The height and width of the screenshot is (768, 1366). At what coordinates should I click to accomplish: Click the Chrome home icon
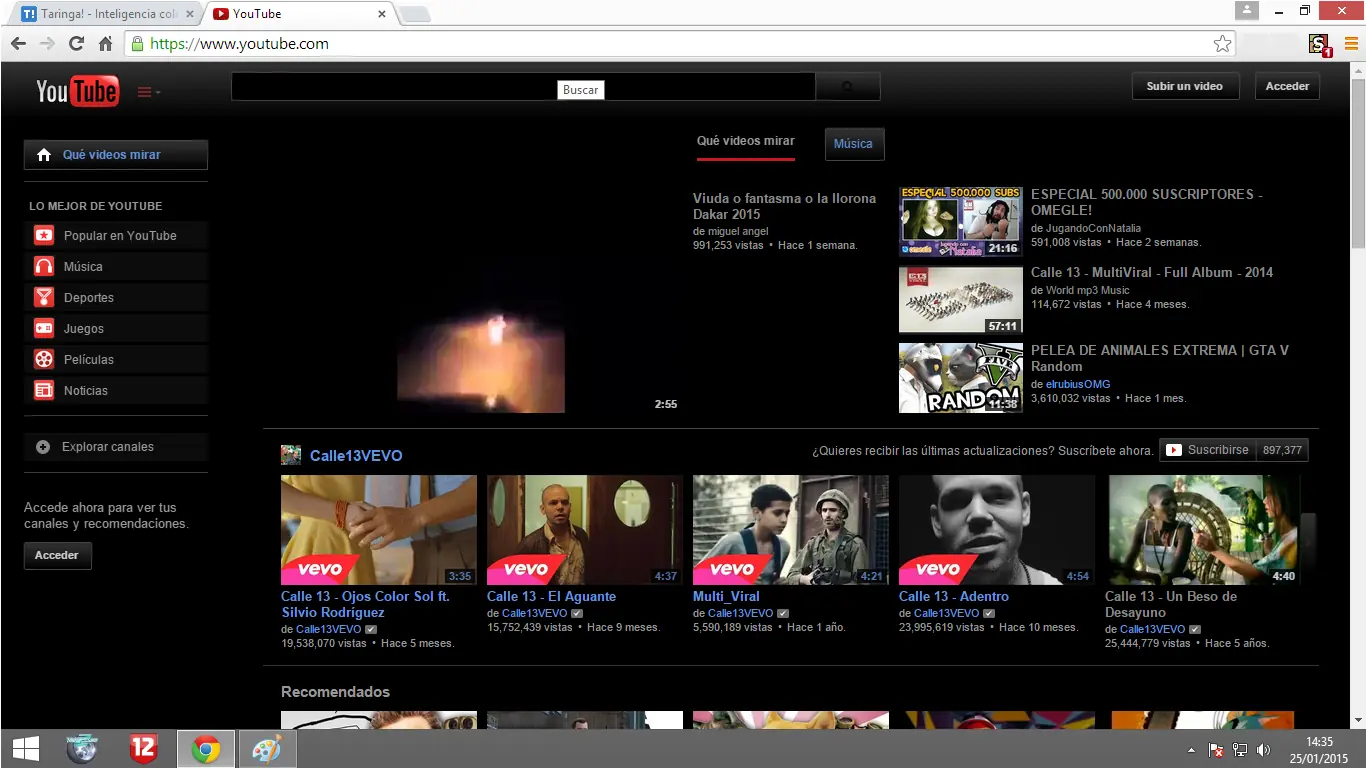click(105, 44)
